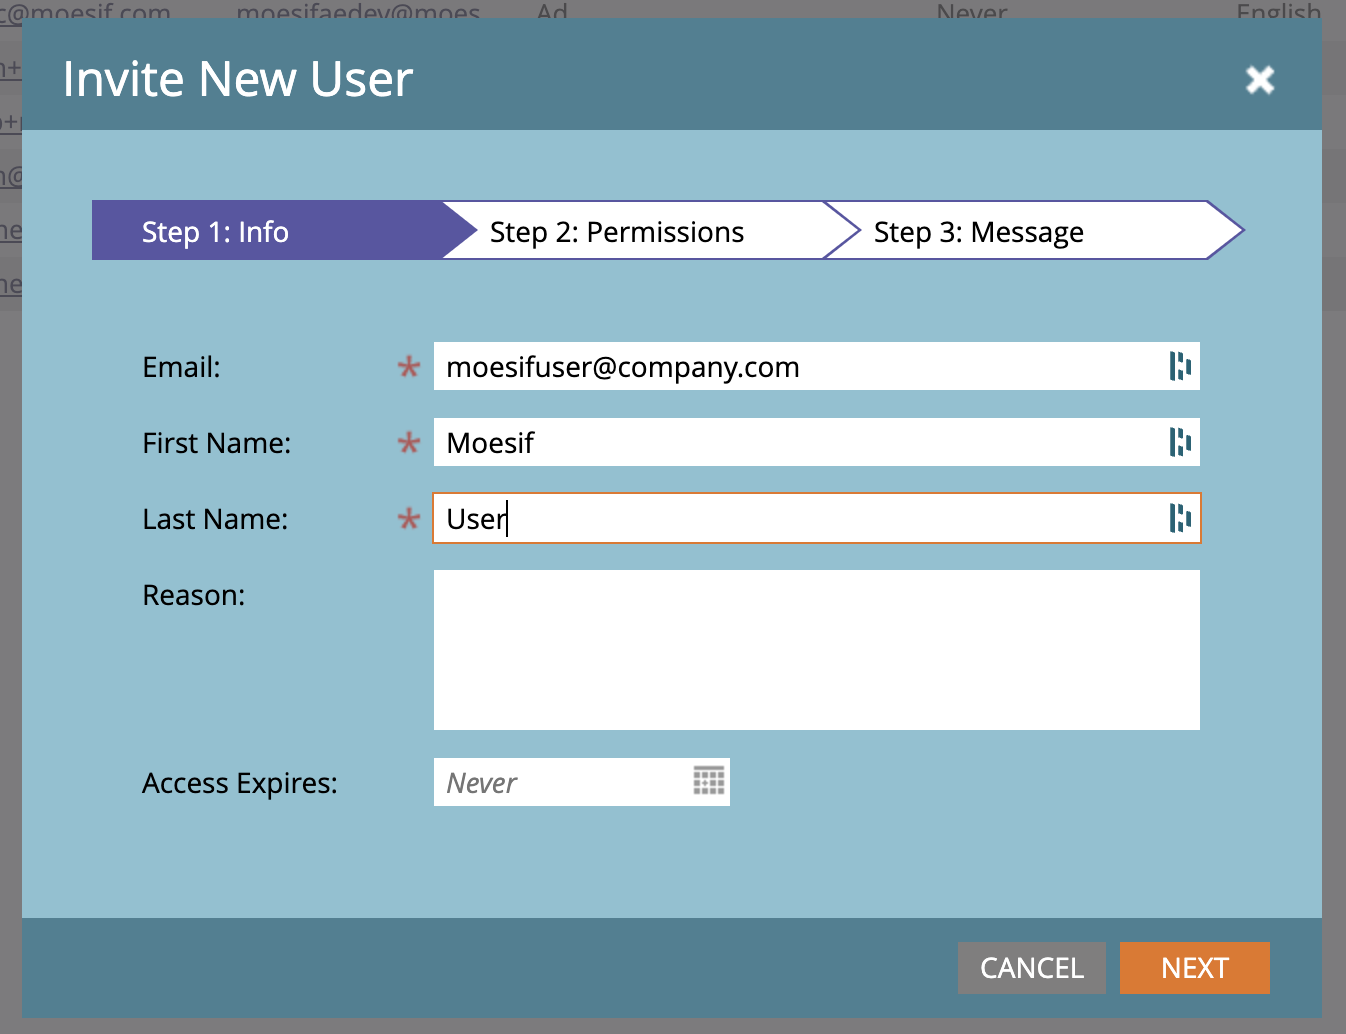The height and width of the screenshot is (1034, 1346).
Task: Click the autofill icon in First Name field
Action: coord(1180,443)
